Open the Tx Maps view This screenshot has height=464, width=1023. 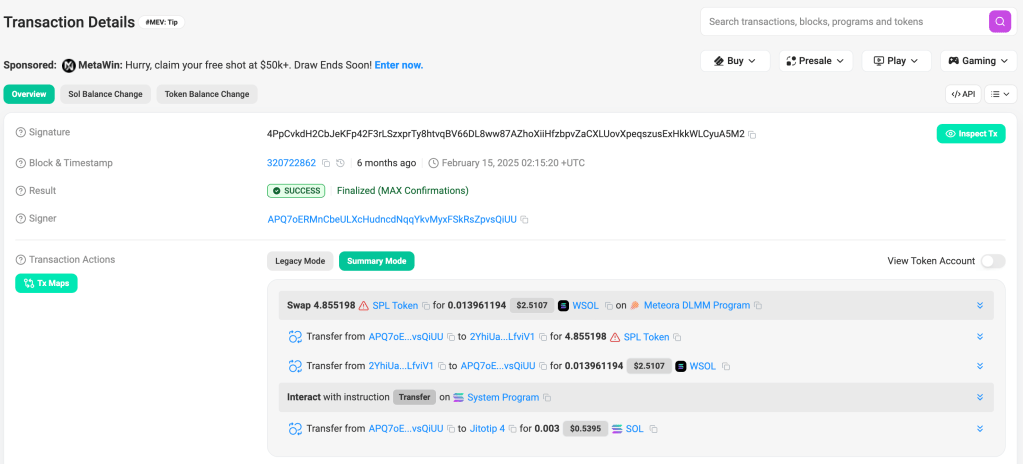click(46, 283)
